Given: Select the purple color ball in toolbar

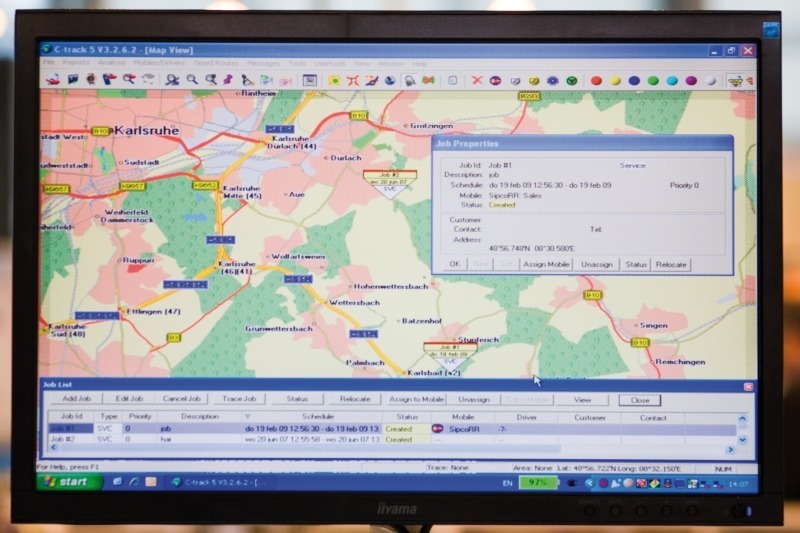Looking at the screenshot, I should 691,81.
